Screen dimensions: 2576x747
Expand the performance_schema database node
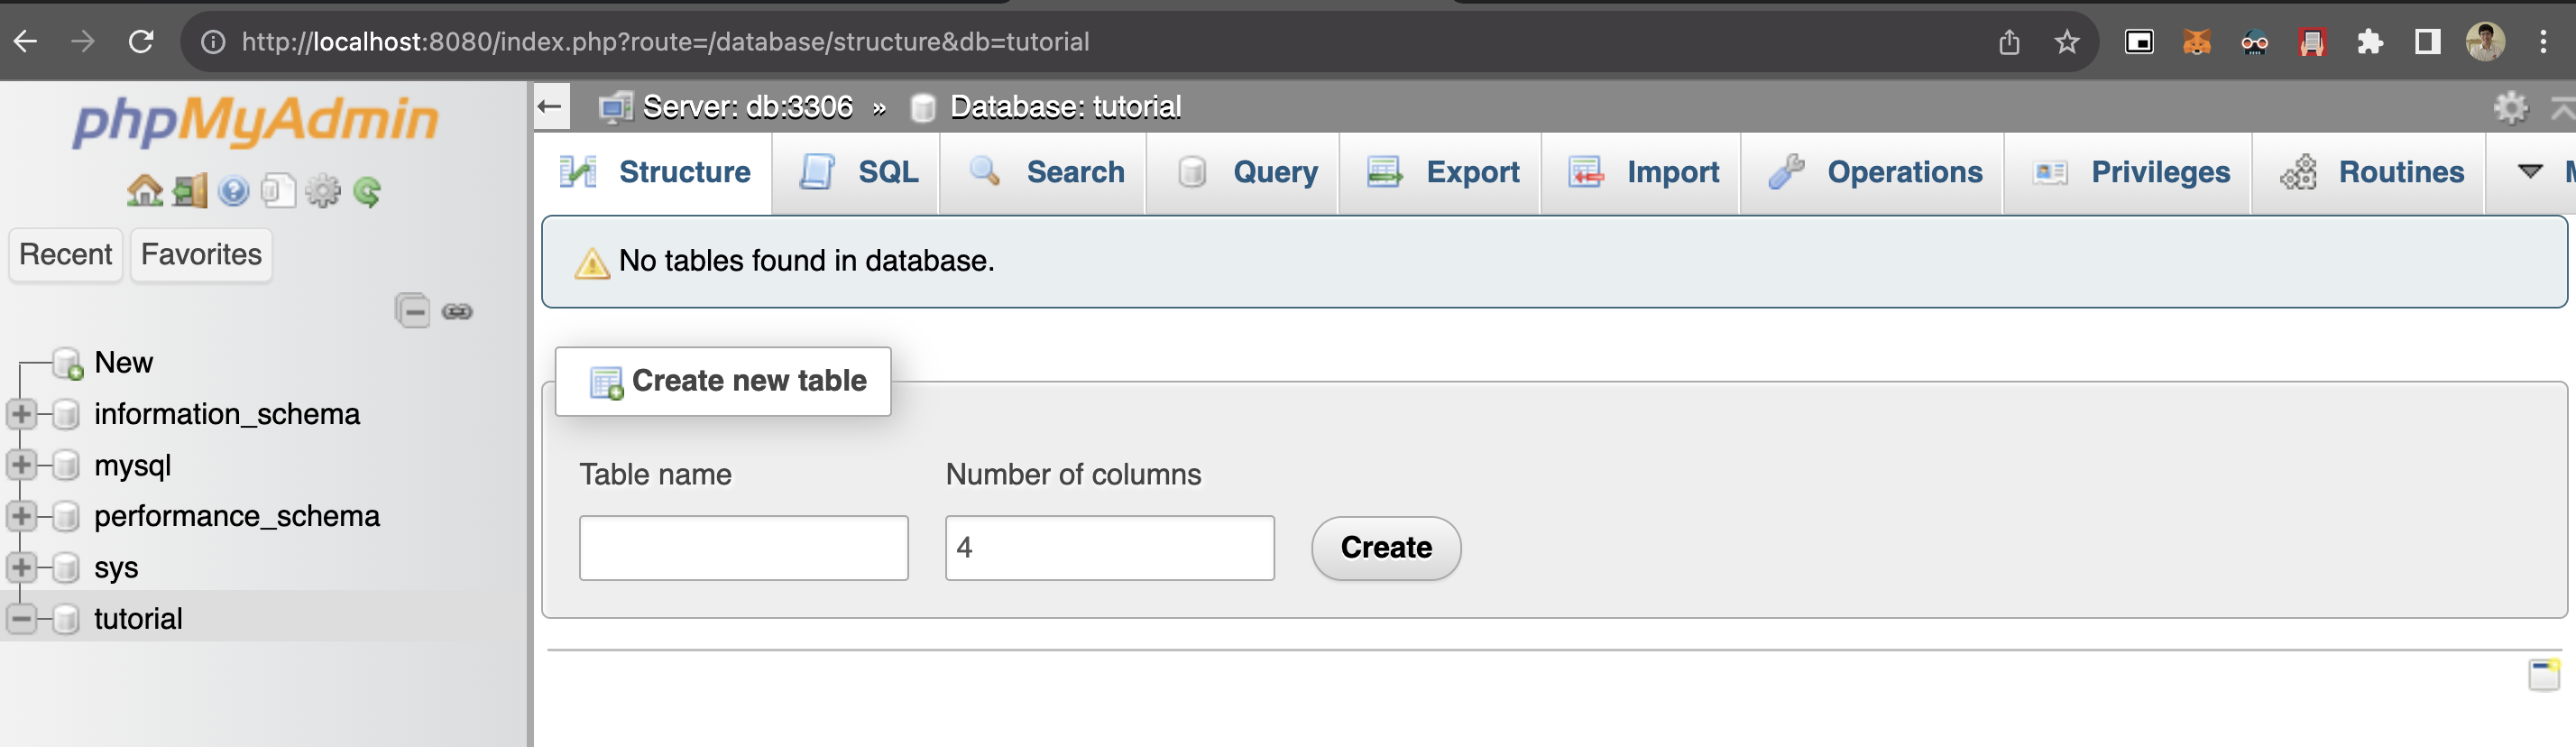click(x=21, y=516)
